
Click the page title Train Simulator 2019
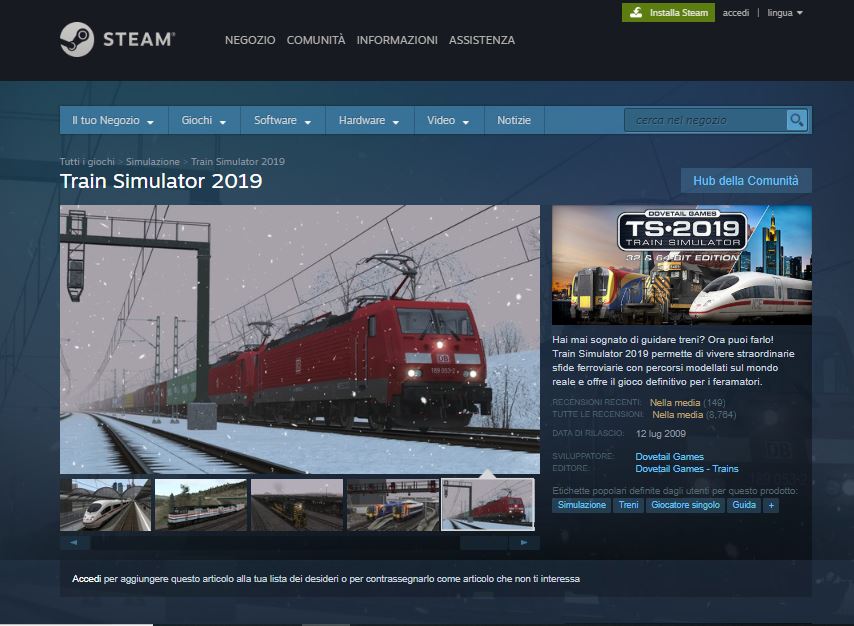pos(161,181)
